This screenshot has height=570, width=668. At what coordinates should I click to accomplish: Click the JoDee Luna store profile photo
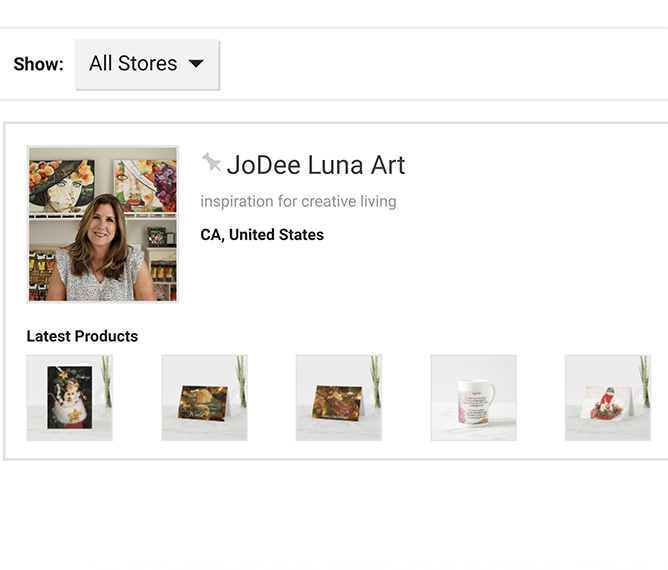point(102,224)
